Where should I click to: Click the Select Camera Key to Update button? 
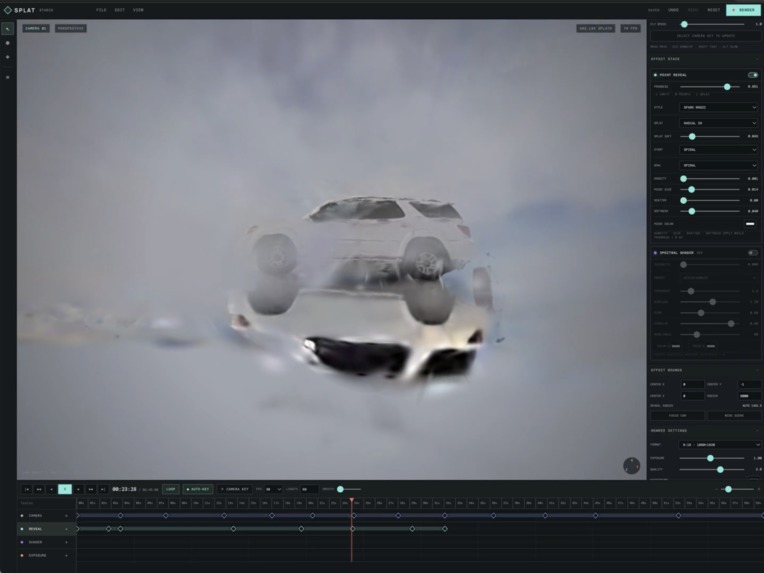[706, 36]
